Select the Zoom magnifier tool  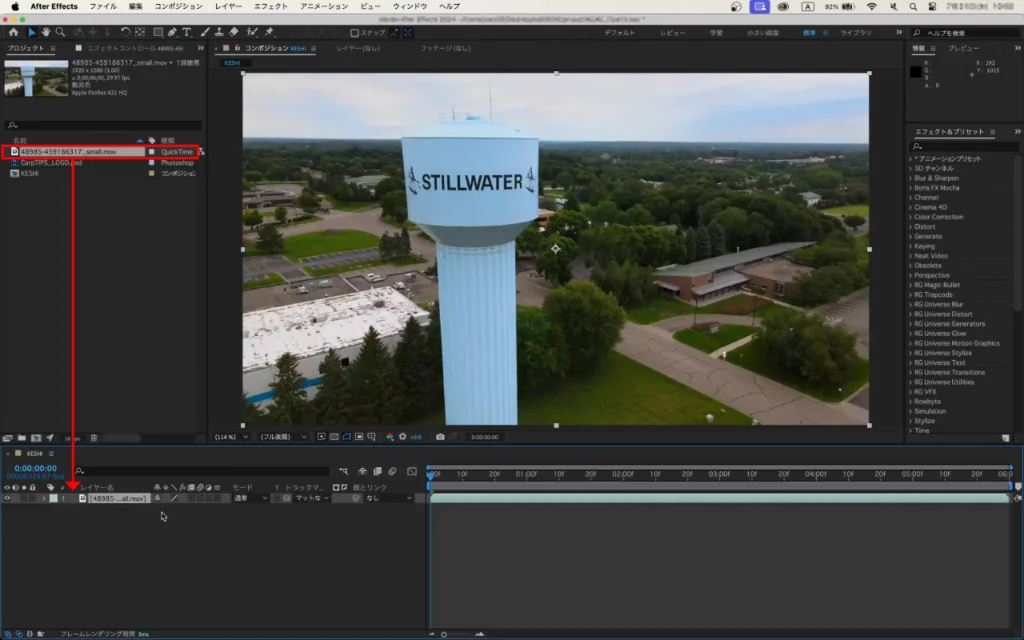[x=61, y=32]
